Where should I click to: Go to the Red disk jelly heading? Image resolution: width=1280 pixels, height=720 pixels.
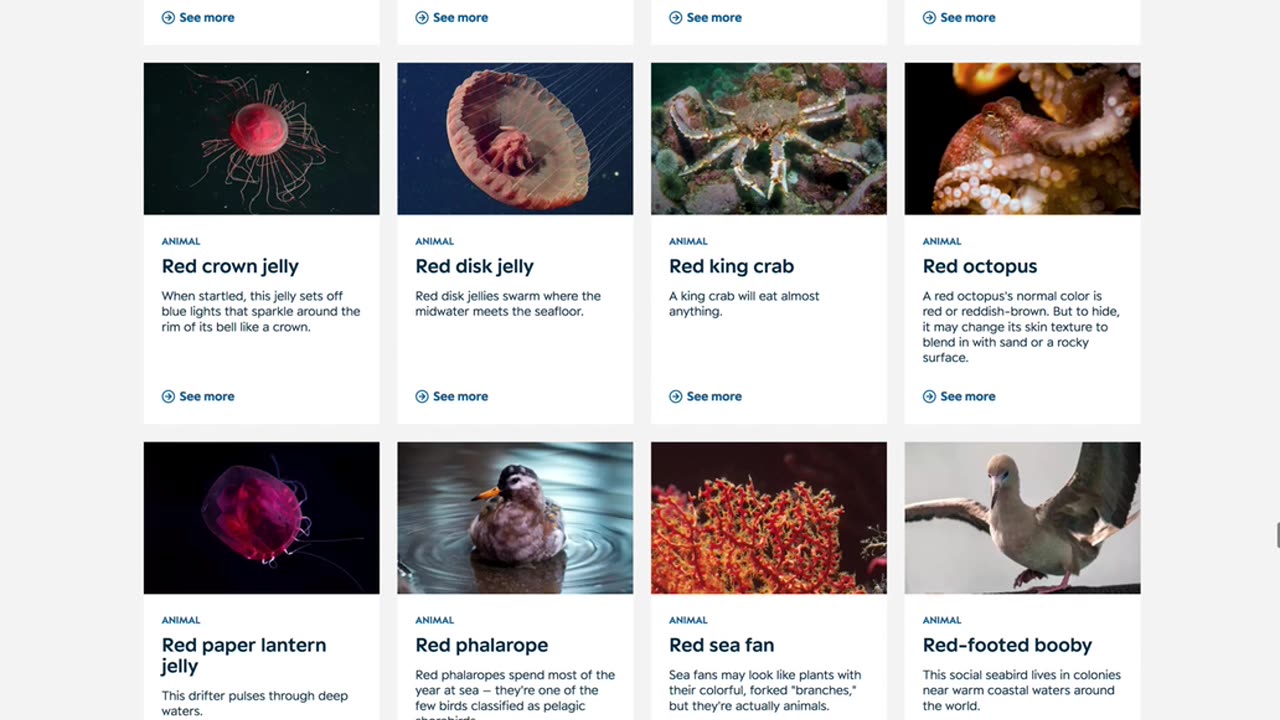tap(474, 266)
